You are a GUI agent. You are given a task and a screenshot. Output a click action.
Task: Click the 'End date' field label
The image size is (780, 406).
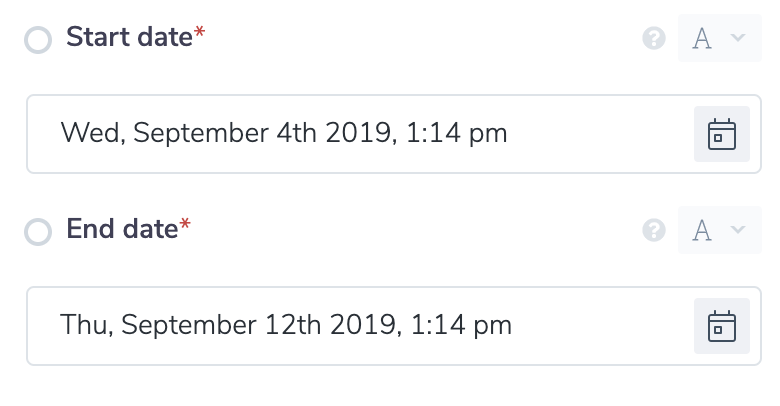pyautogui.click(x=121, y=230)
